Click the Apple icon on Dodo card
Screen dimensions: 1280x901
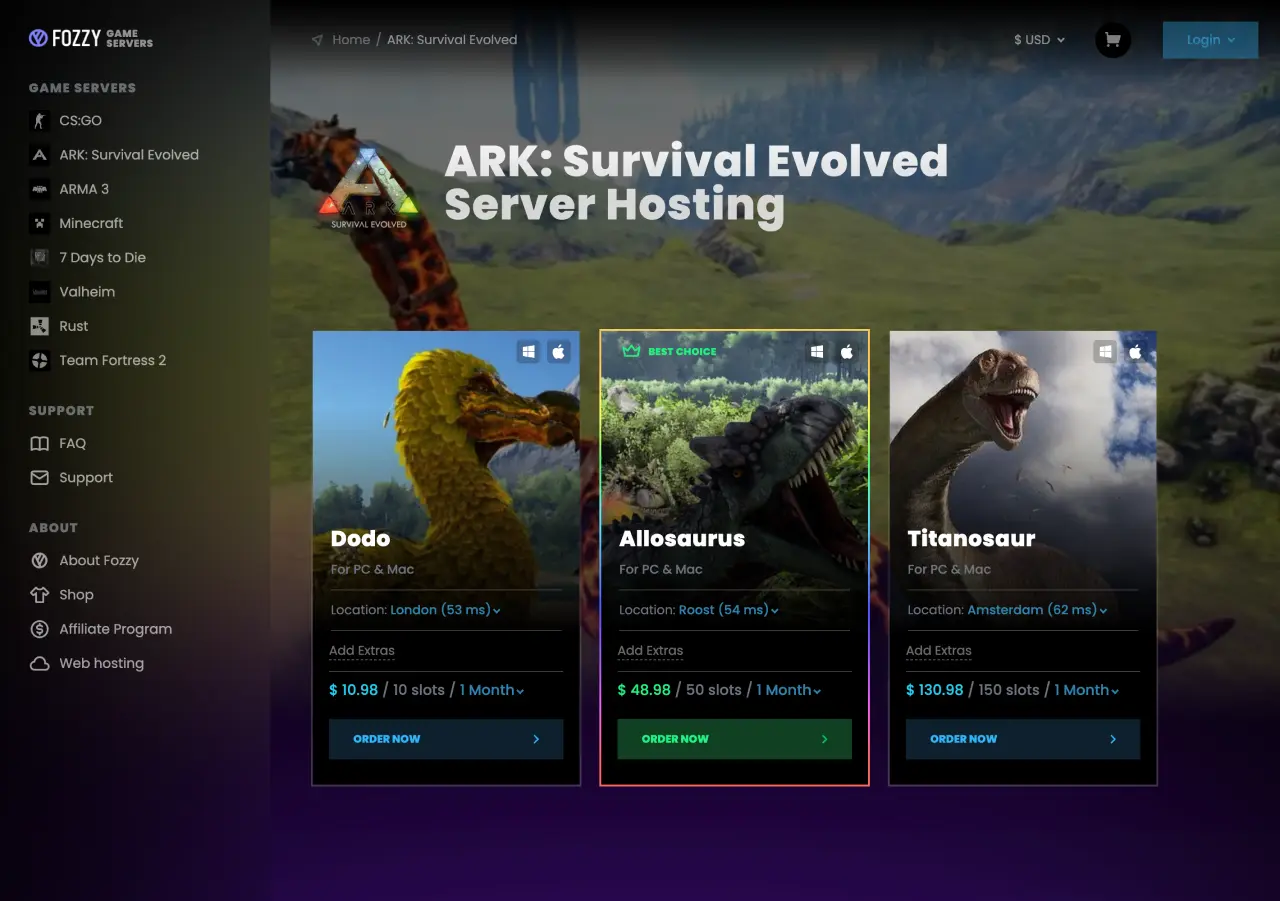(559, 351)
